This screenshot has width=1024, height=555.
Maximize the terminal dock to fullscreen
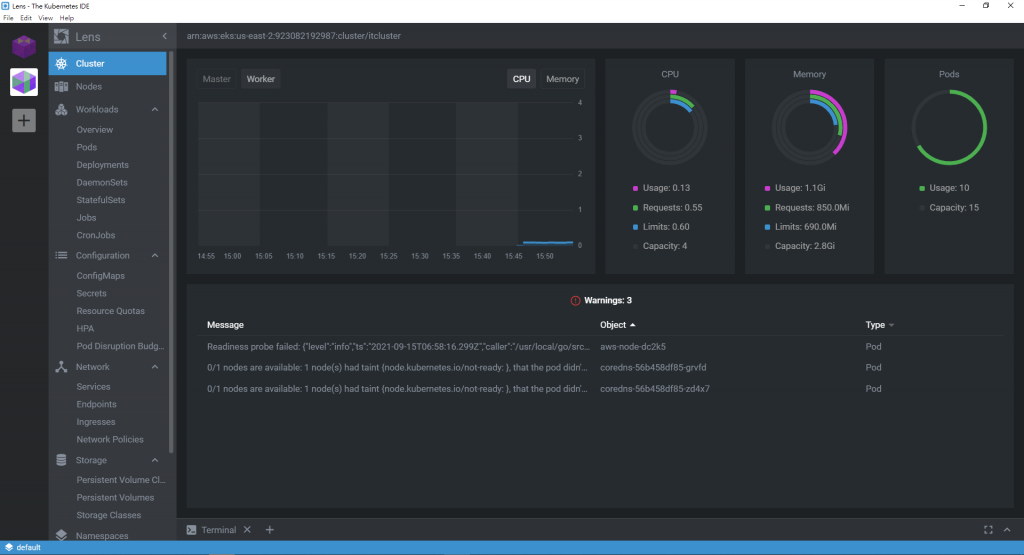pyautogui.click(x=988, y=530)
